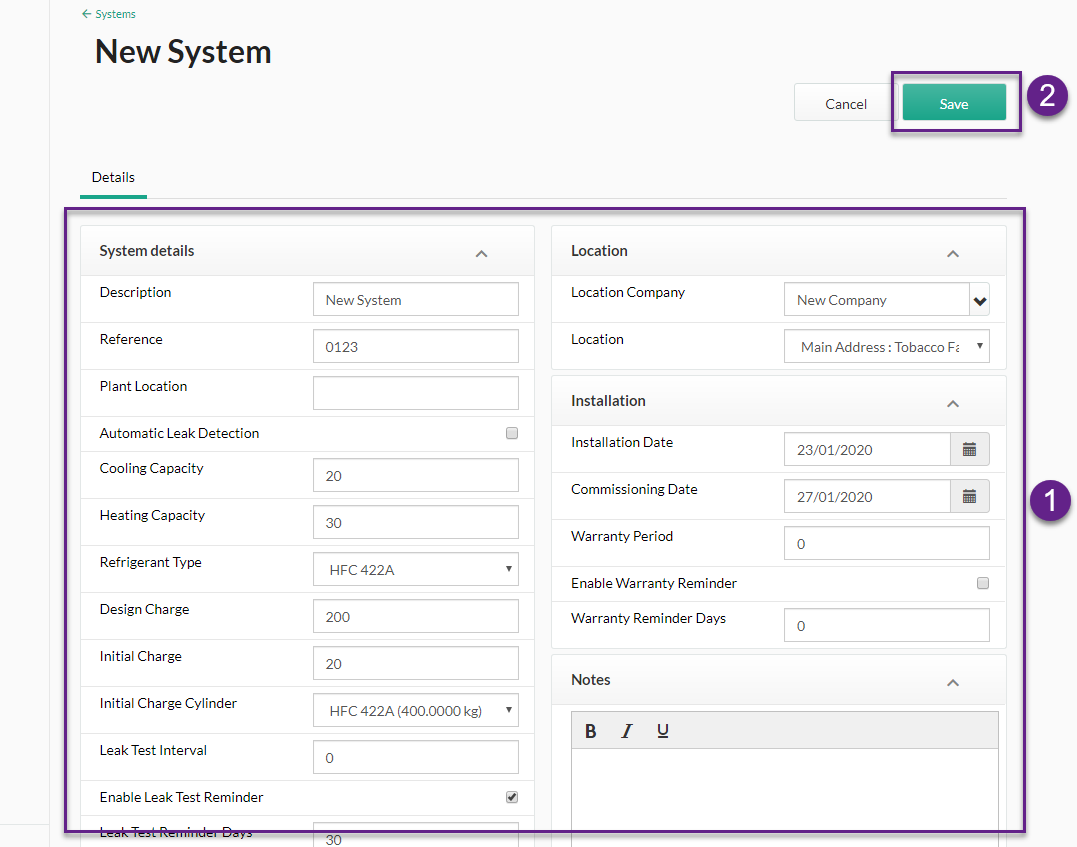Click the Reference input field

(x=416, y=346)
